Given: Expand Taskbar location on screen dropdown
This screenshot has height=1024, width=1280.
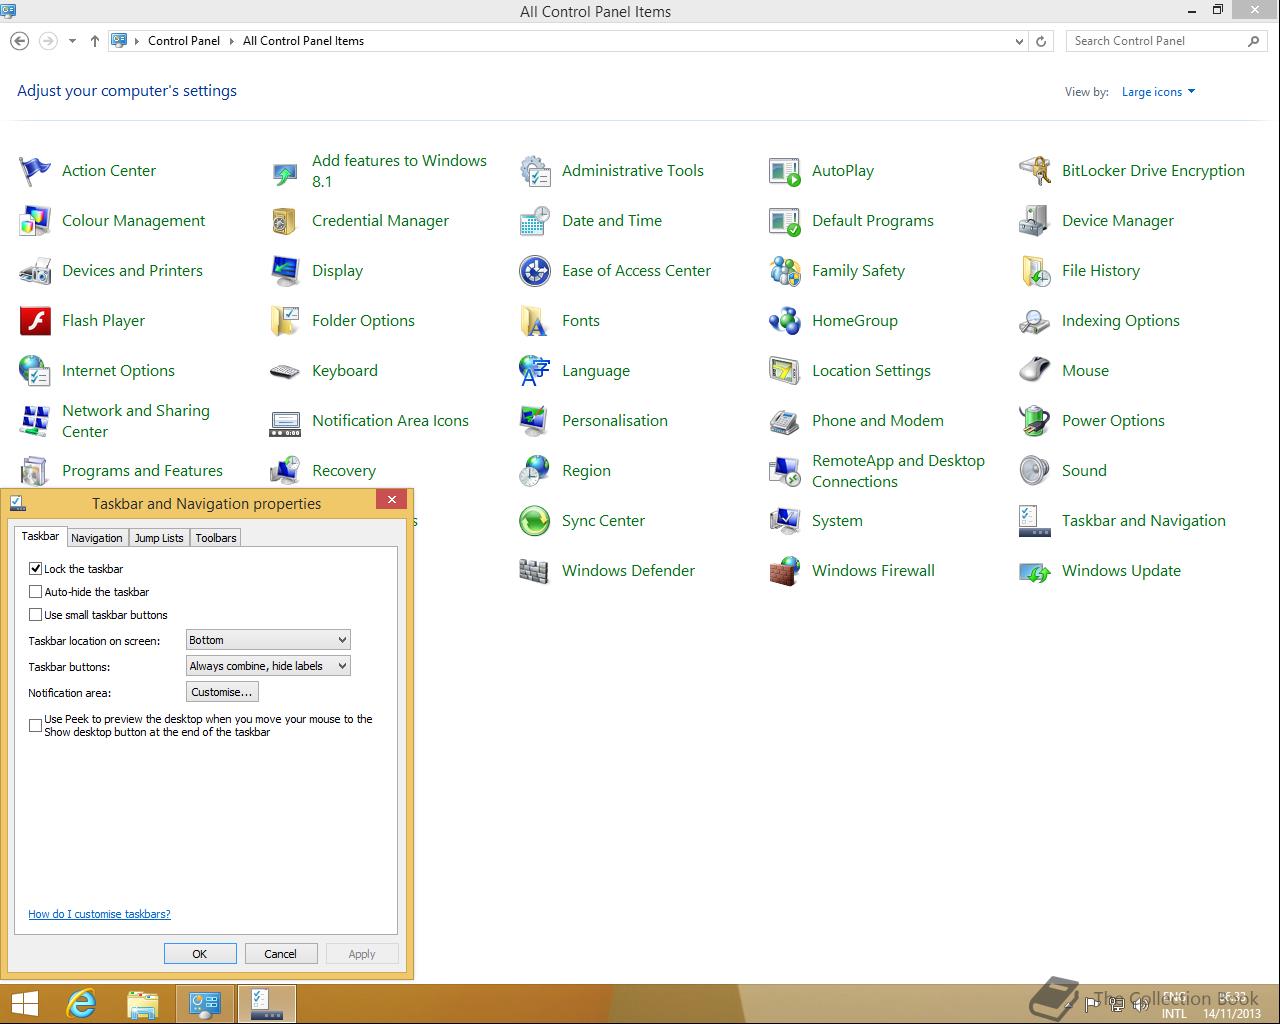Looking at the screenshot, I should click(x=268, y=640).
